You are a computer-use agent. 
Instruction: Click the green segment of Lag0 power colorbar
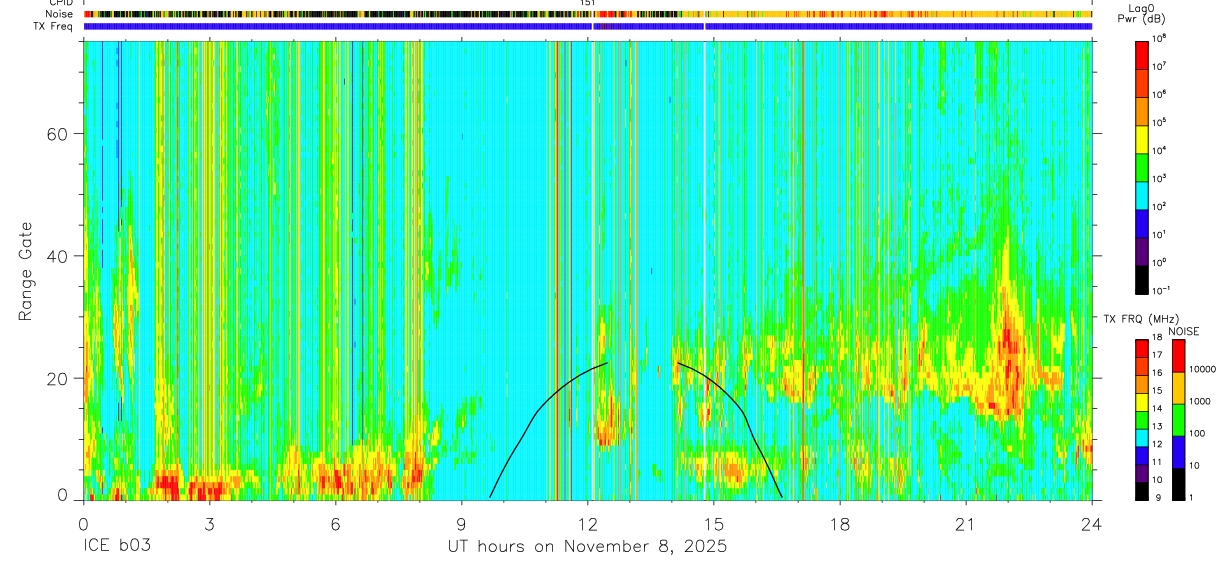(x=1142, y=165)
